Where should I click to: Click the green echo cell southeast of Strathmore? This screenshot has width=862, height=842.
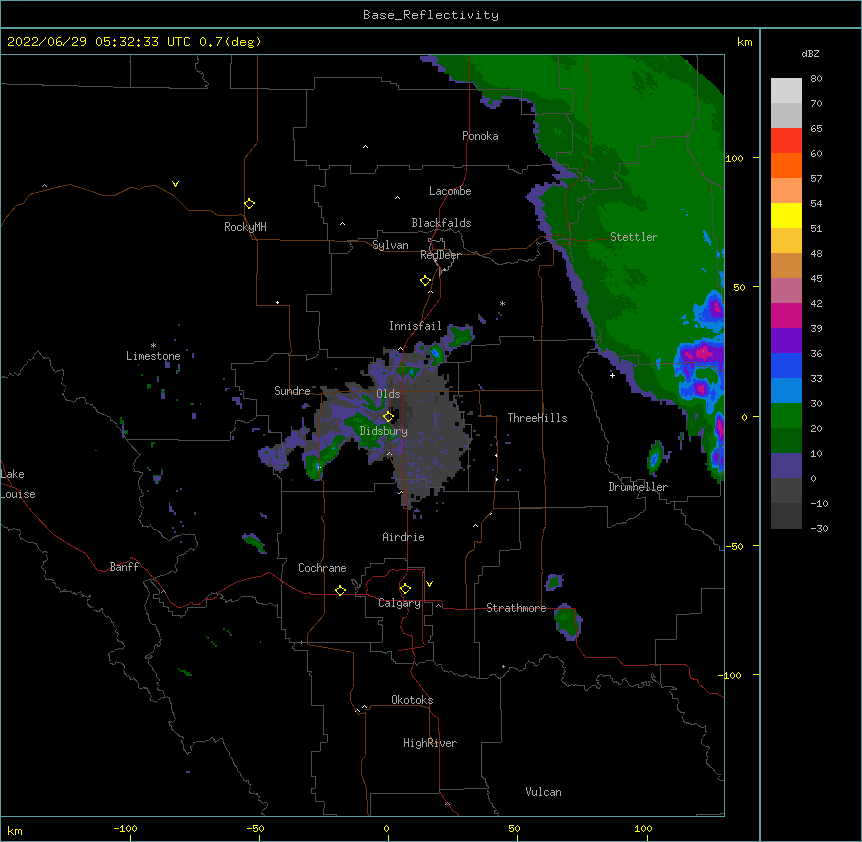[567, 622]
